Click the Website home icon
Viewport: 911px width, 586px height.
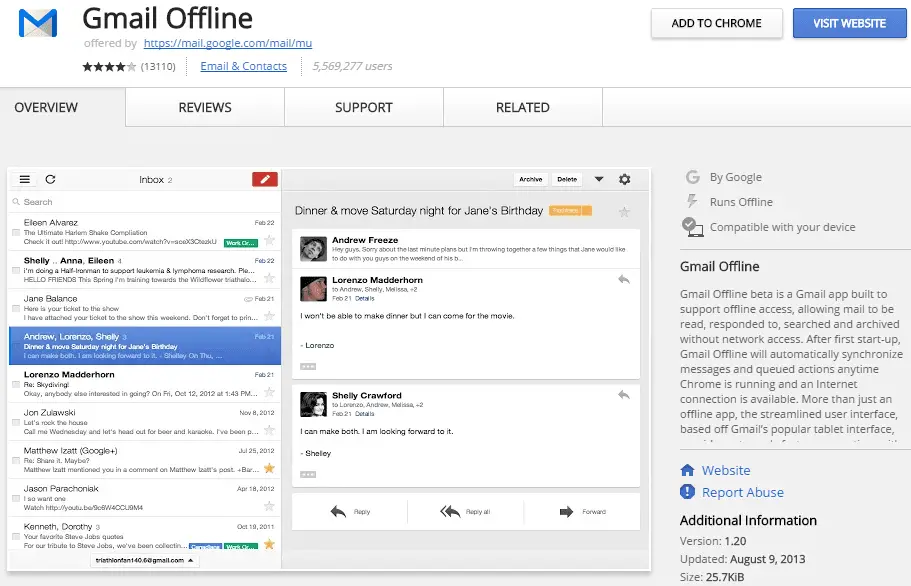(x=687, y=470)
